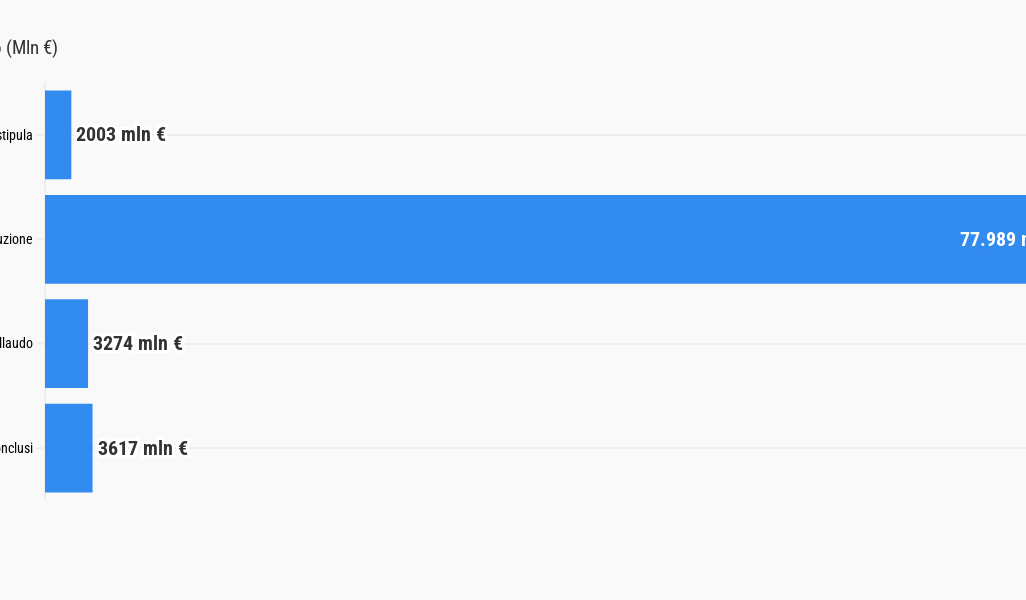Click the gridline right of the 2003 label
The image size is (1026, 600).
tap(600, 134)
